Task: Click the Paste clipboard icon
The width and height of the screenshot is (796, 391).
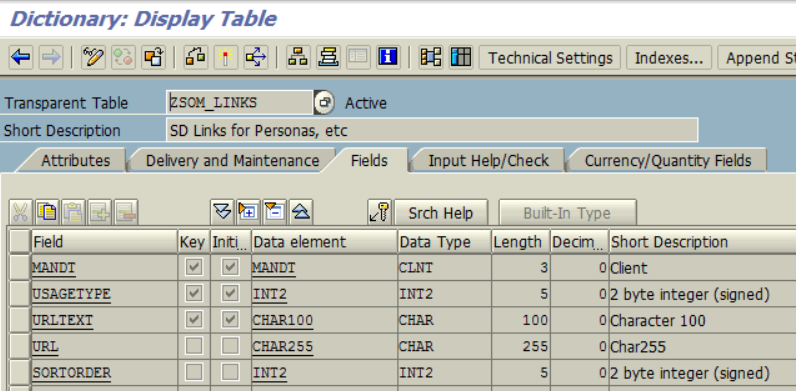Action: (x=73, y=212)
